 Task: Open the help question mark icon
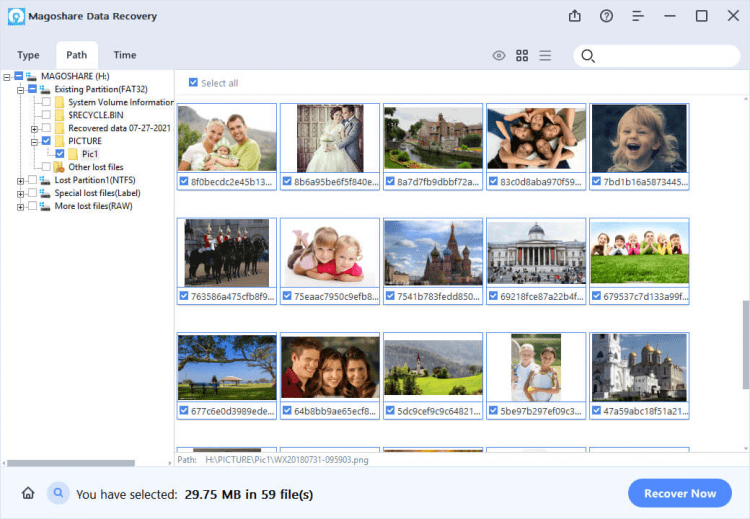point(606,16)
